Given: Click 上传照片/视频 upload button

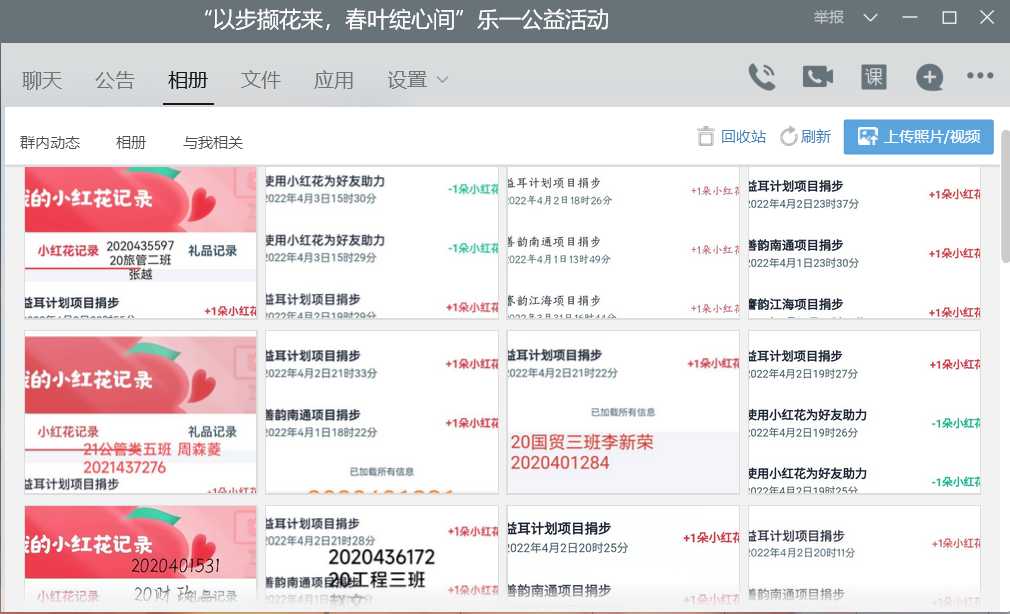Looking at the screenshot, I should point(918,137).
